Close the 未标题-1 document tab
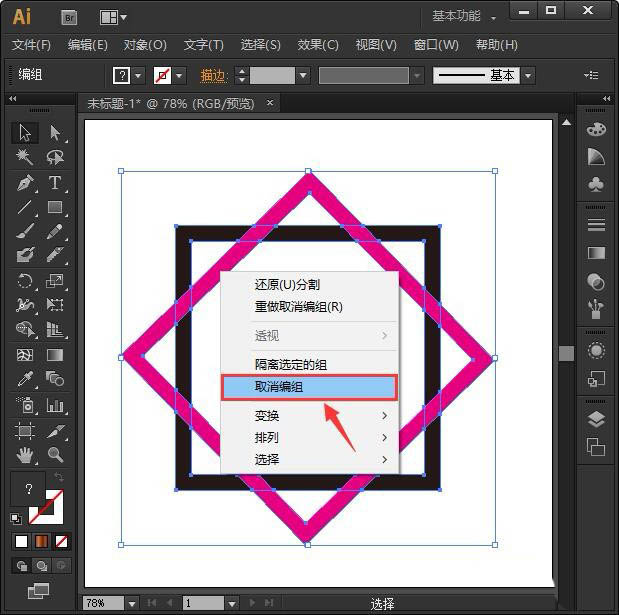The height and width of the screenshot is (615, 619). click(270, 103)
